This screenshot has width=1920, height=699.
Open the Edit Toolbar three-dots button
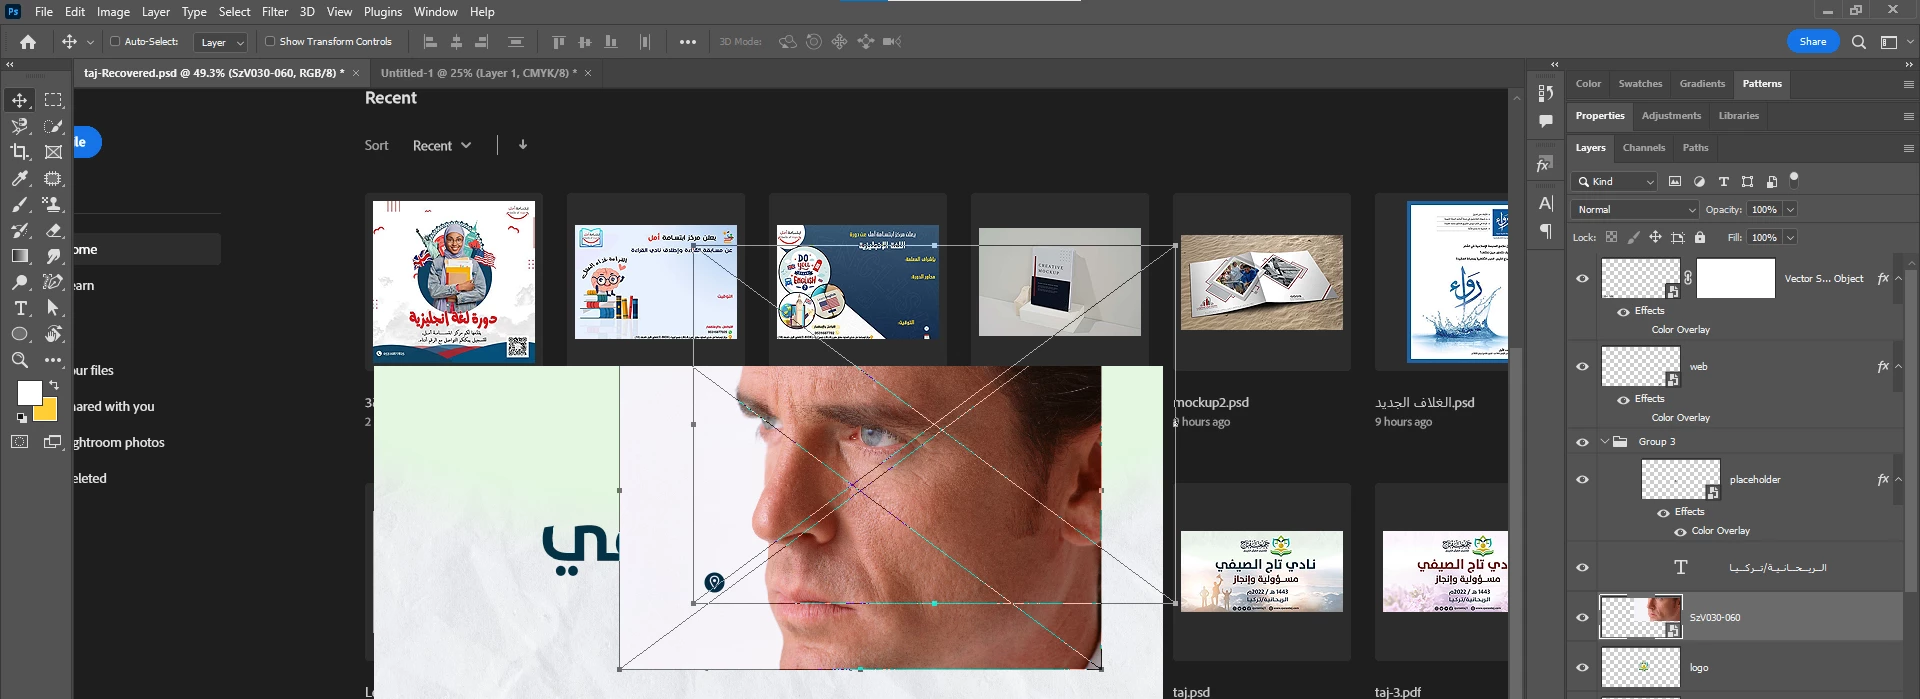(53, 360)
